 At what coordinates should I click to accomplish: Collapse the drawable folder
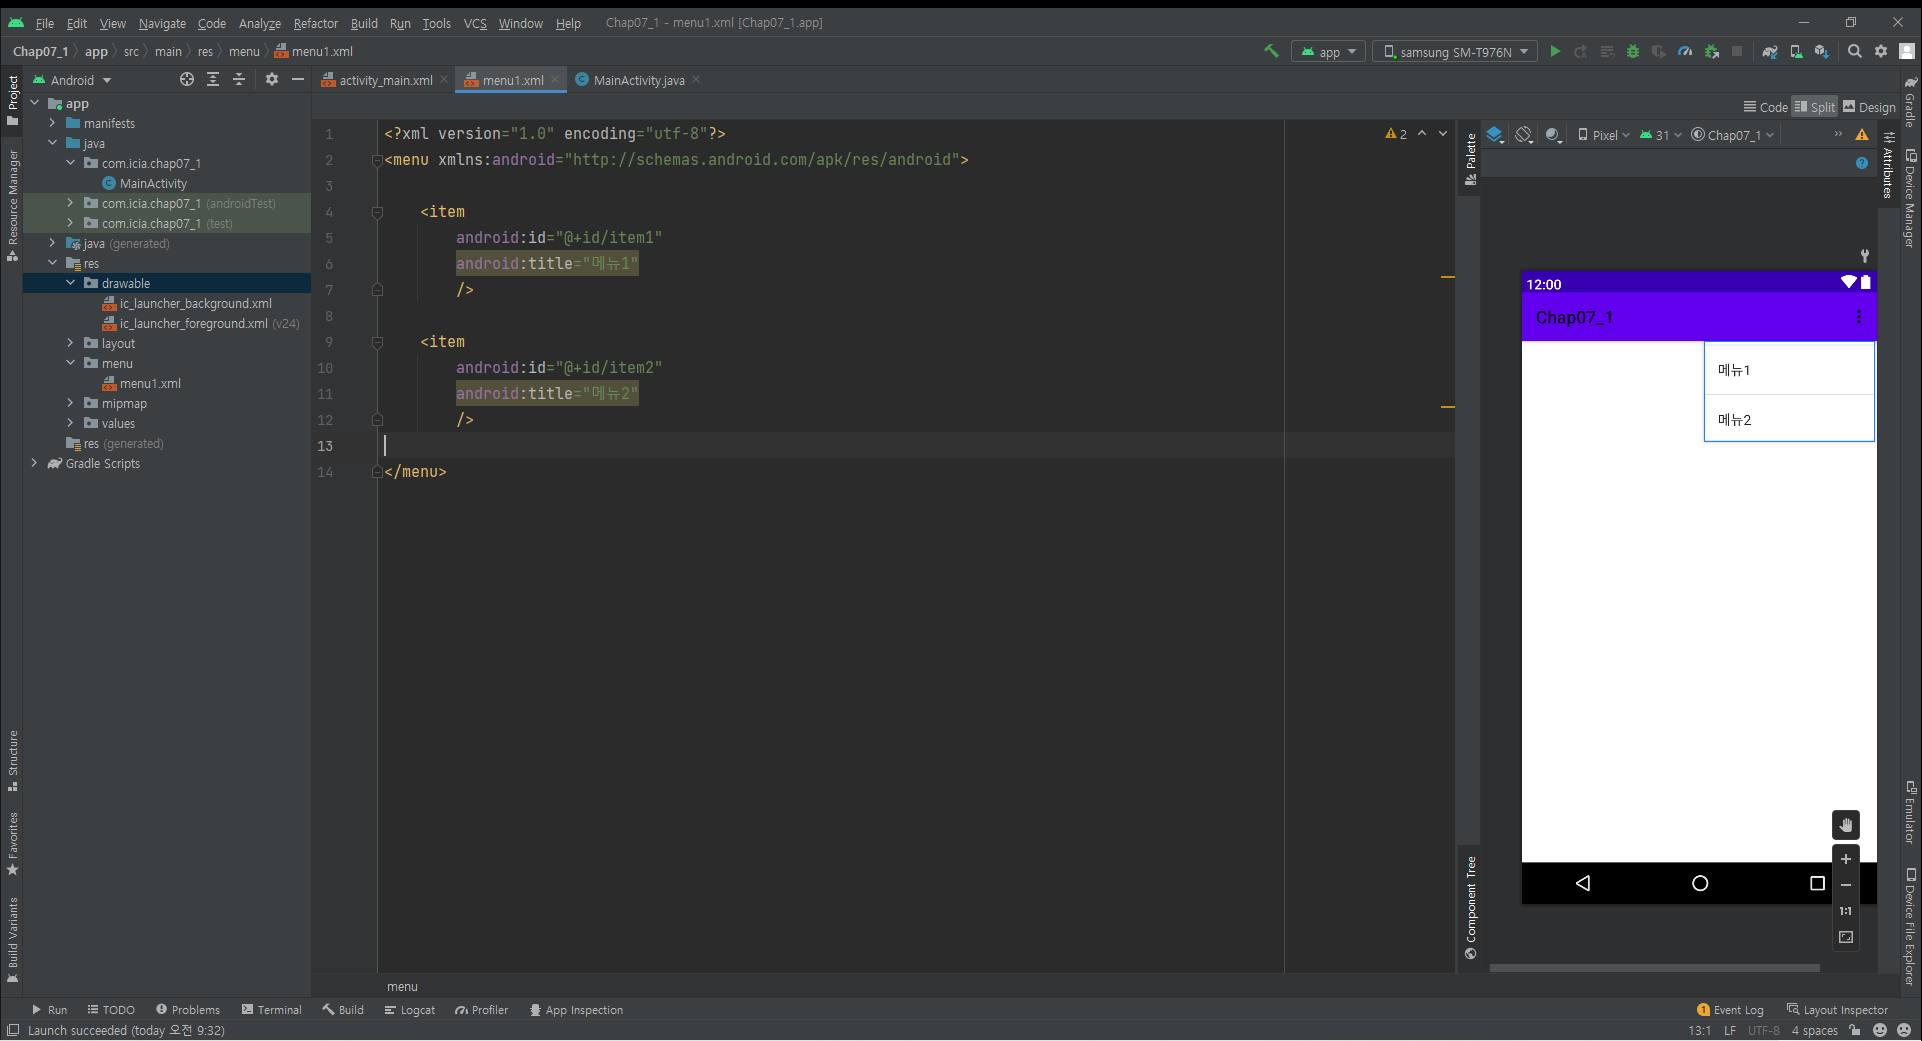pyautogui.click(x=70, y=283)
